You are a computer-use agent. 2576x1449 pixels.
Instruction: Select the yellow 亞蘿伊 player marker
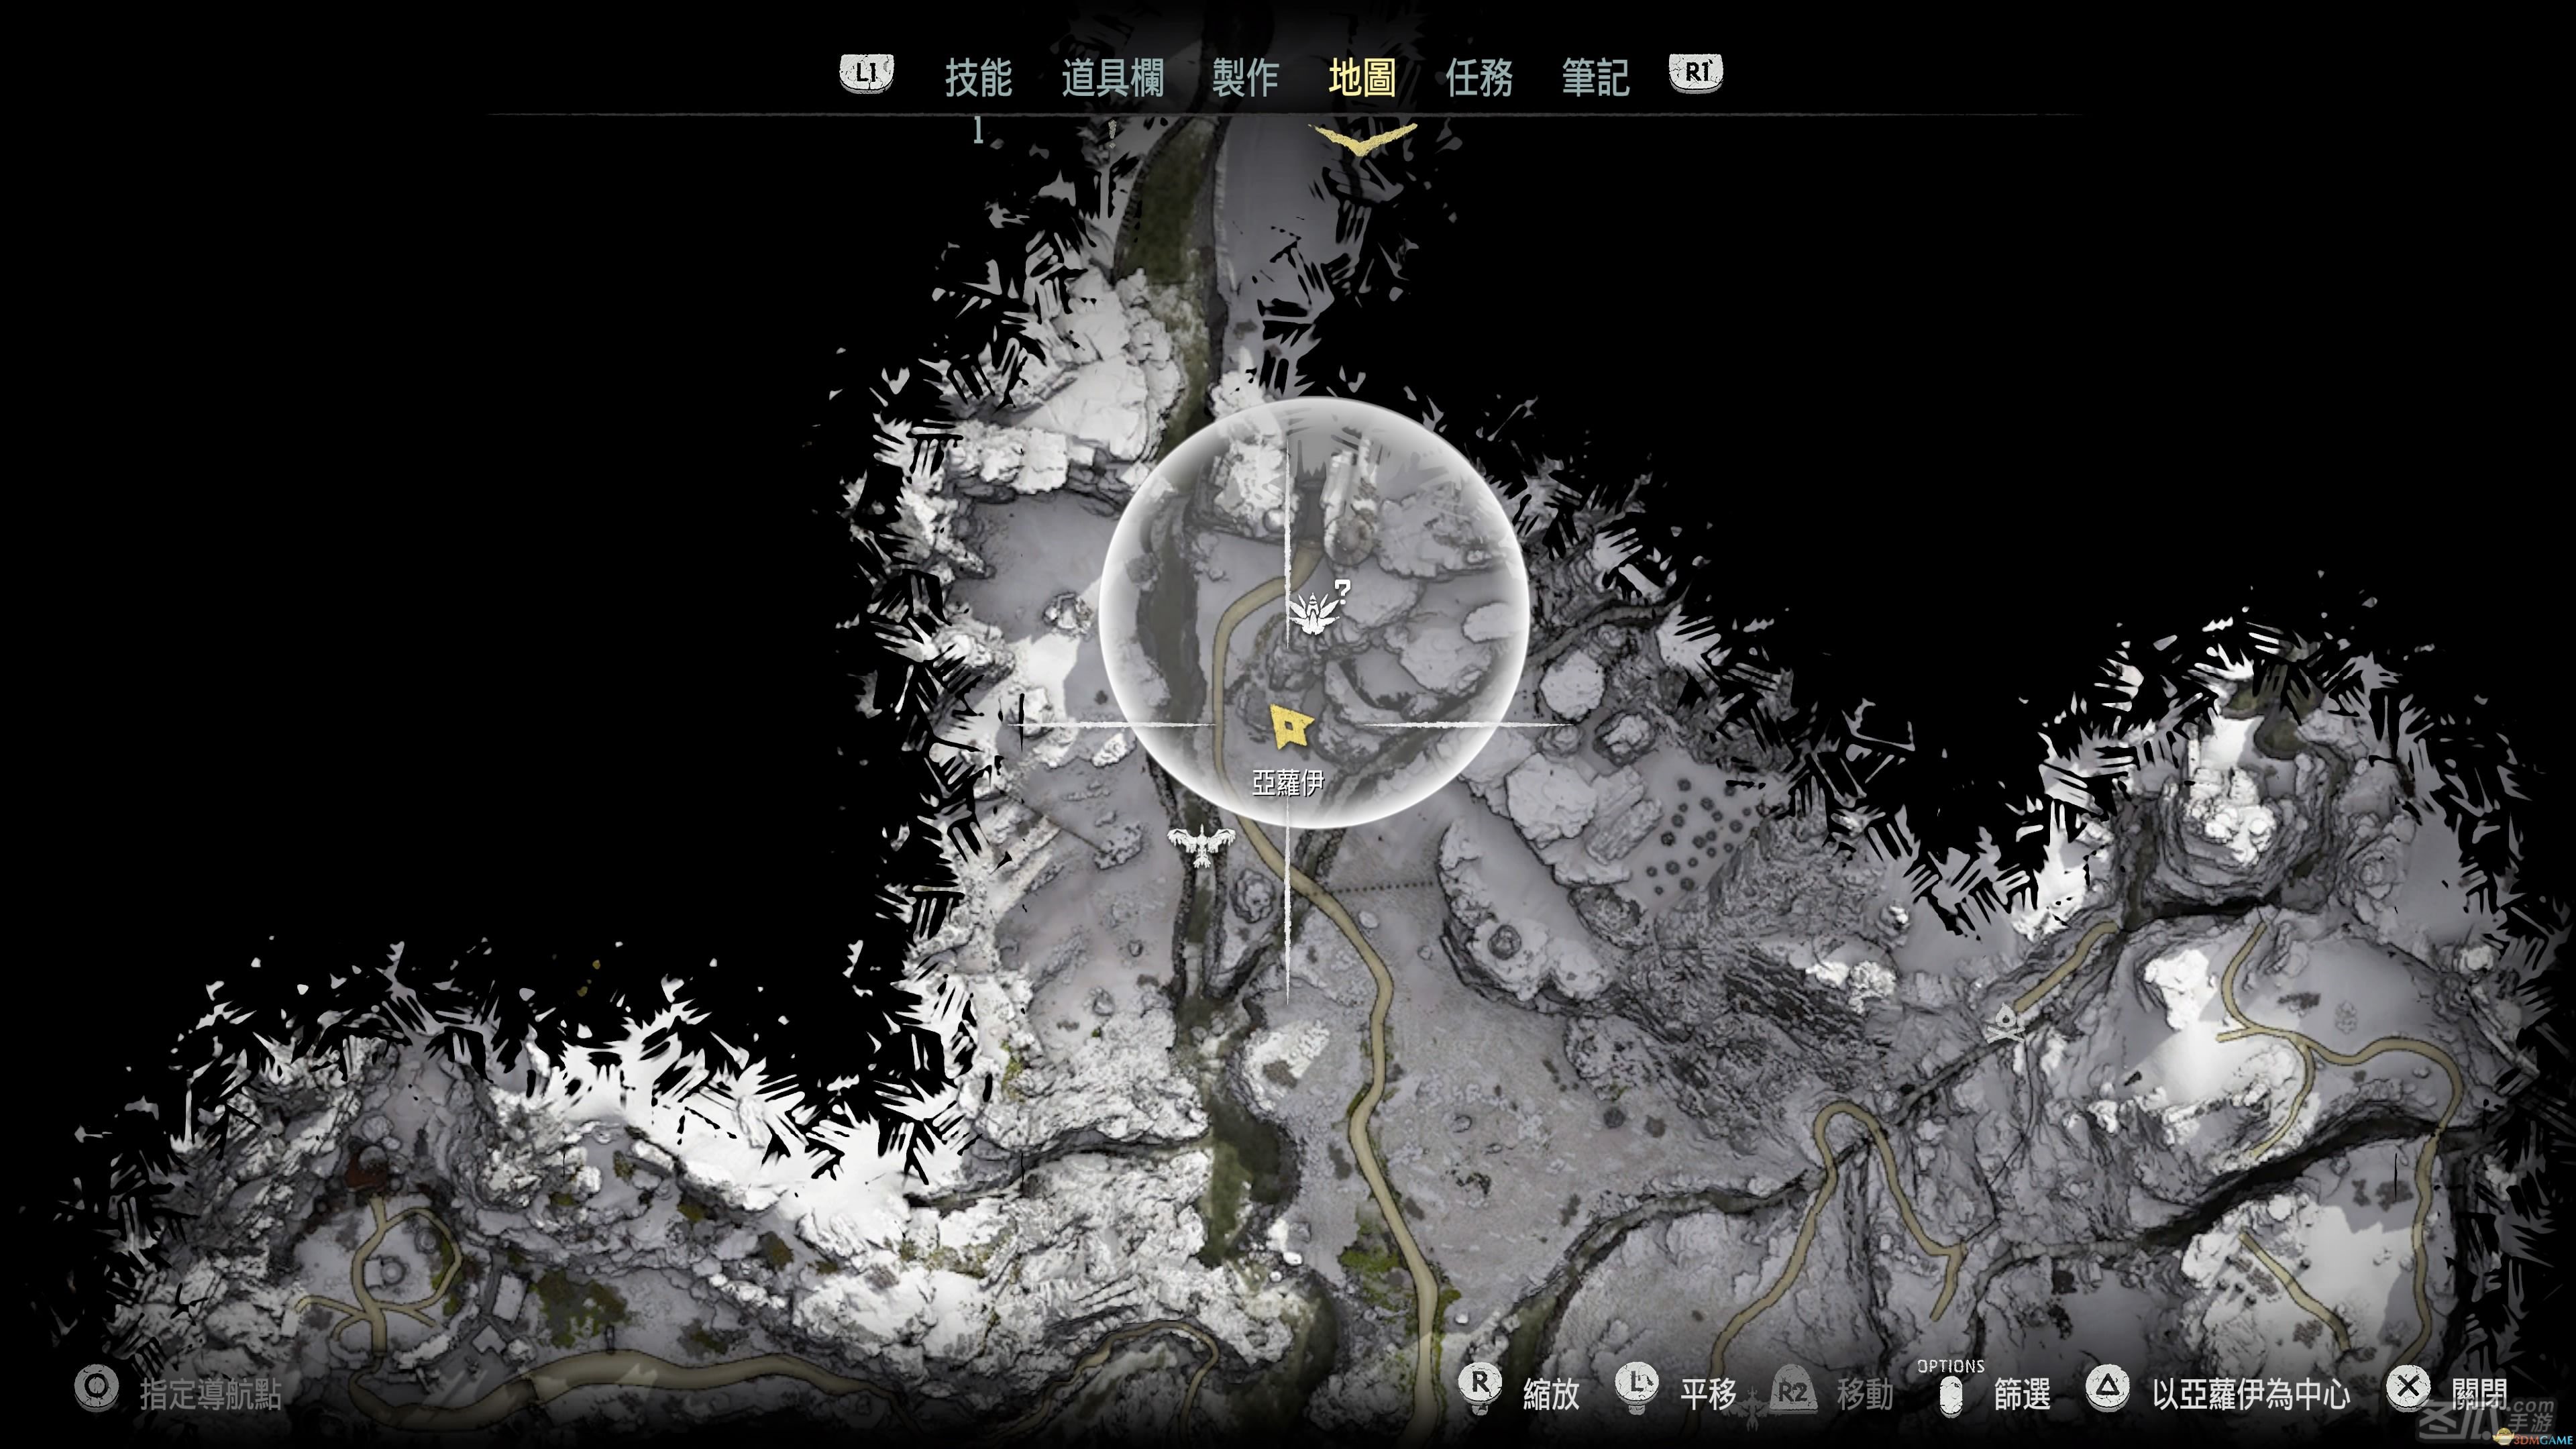[x=1290, y=727]
